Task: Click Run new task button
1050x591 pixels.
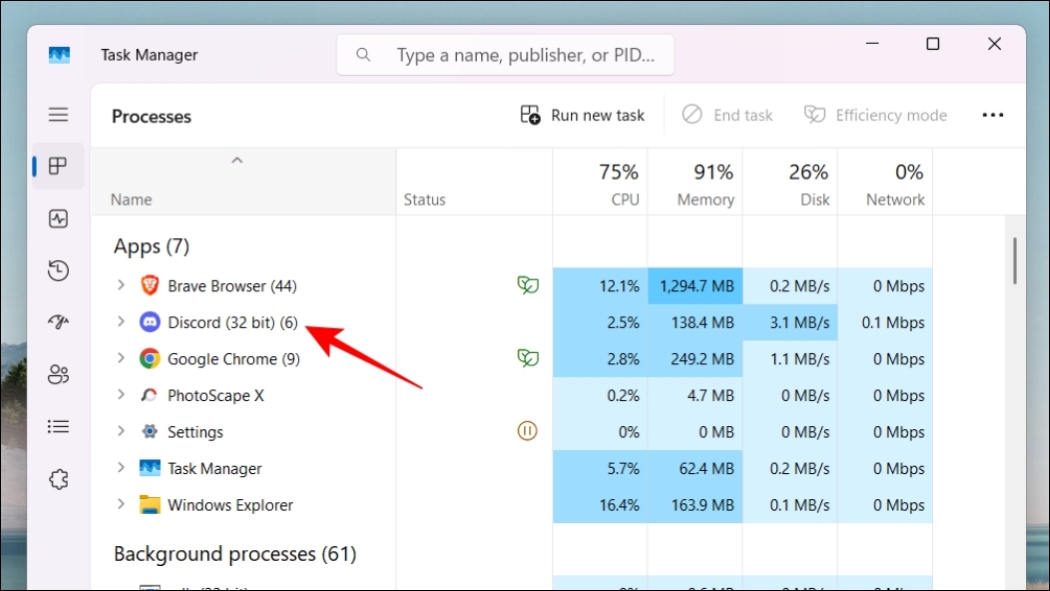Action: point(583,115)
